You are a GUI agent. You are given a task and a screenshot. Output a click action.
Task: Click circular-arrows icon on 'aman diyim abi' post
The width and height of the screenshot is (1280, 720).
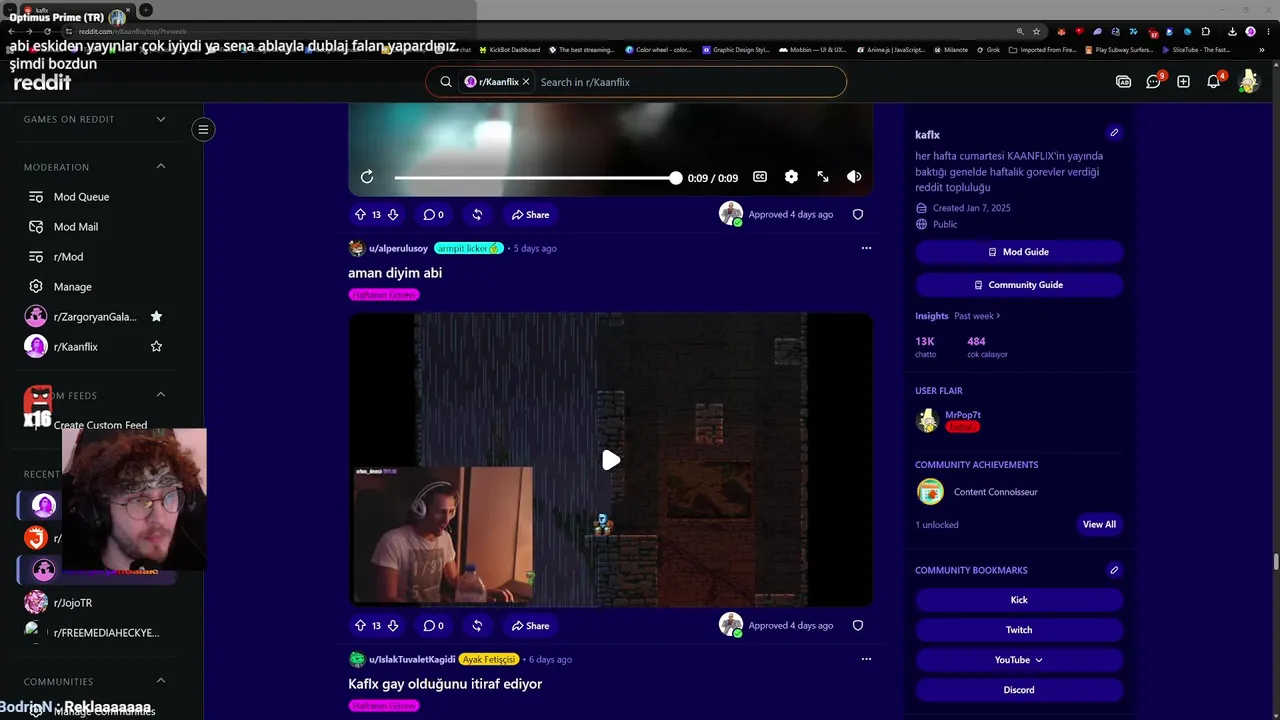click(x=477, y=625)
